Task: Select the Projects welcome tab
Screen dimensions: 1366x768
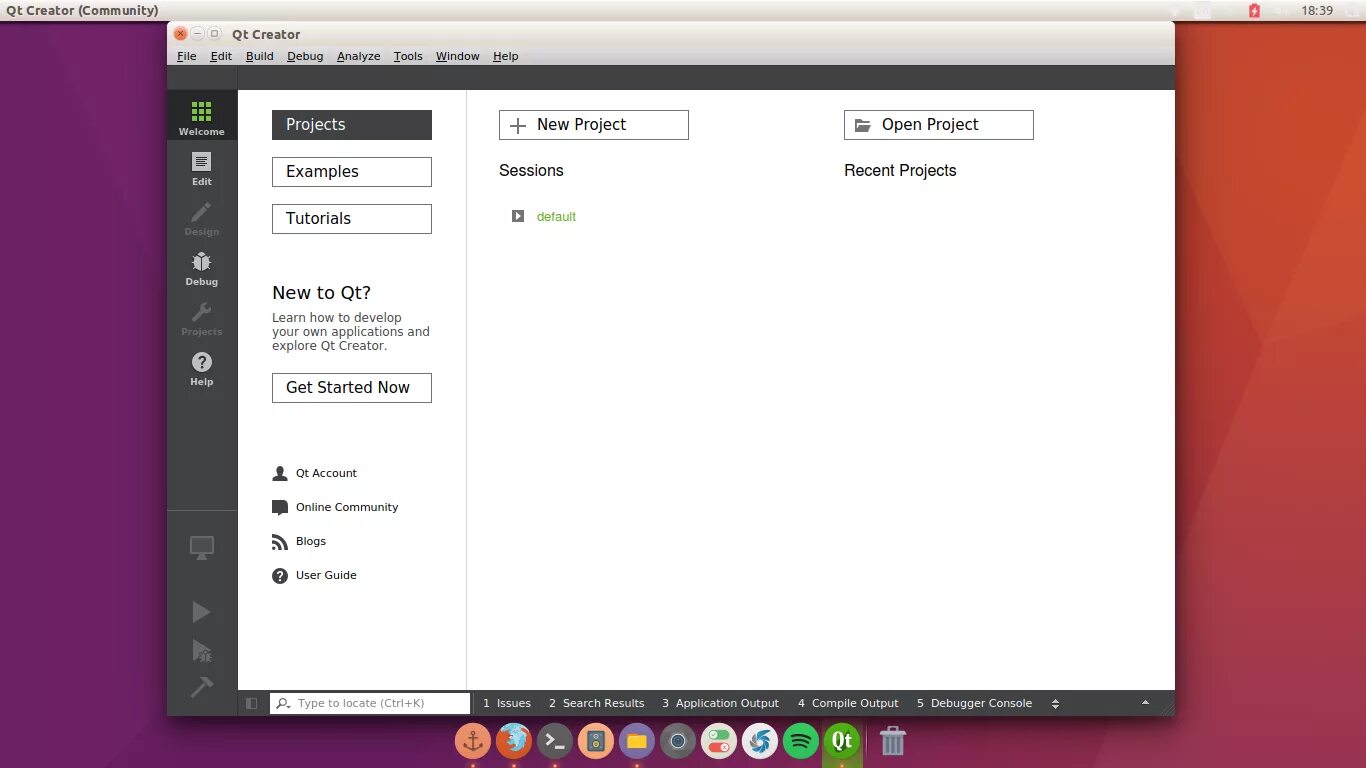Action: 352,125
